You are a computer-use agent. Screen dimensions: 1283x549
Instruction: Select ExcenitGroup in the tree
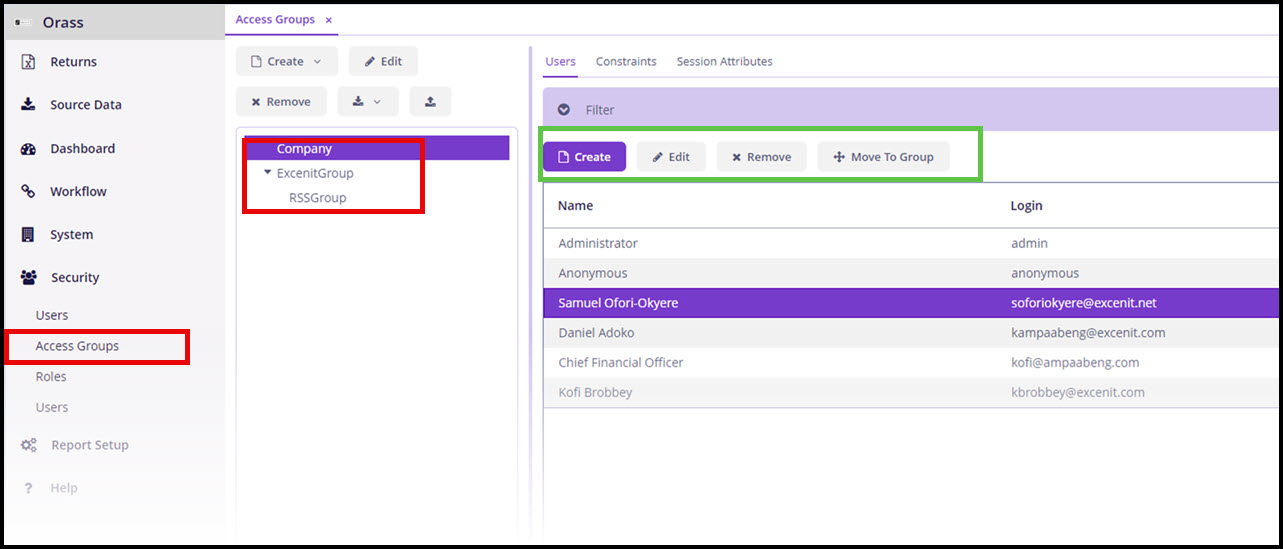click(x=315, y=173)
